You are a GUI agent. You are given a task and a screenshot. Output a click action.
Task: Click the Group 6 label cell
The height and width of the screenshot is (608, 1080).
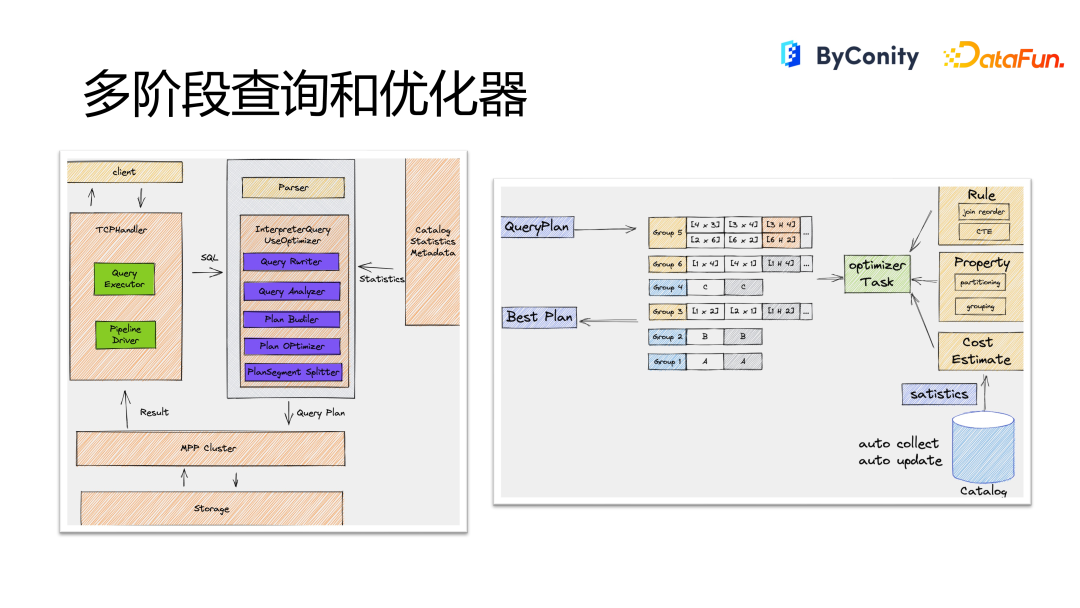(667, 264)
